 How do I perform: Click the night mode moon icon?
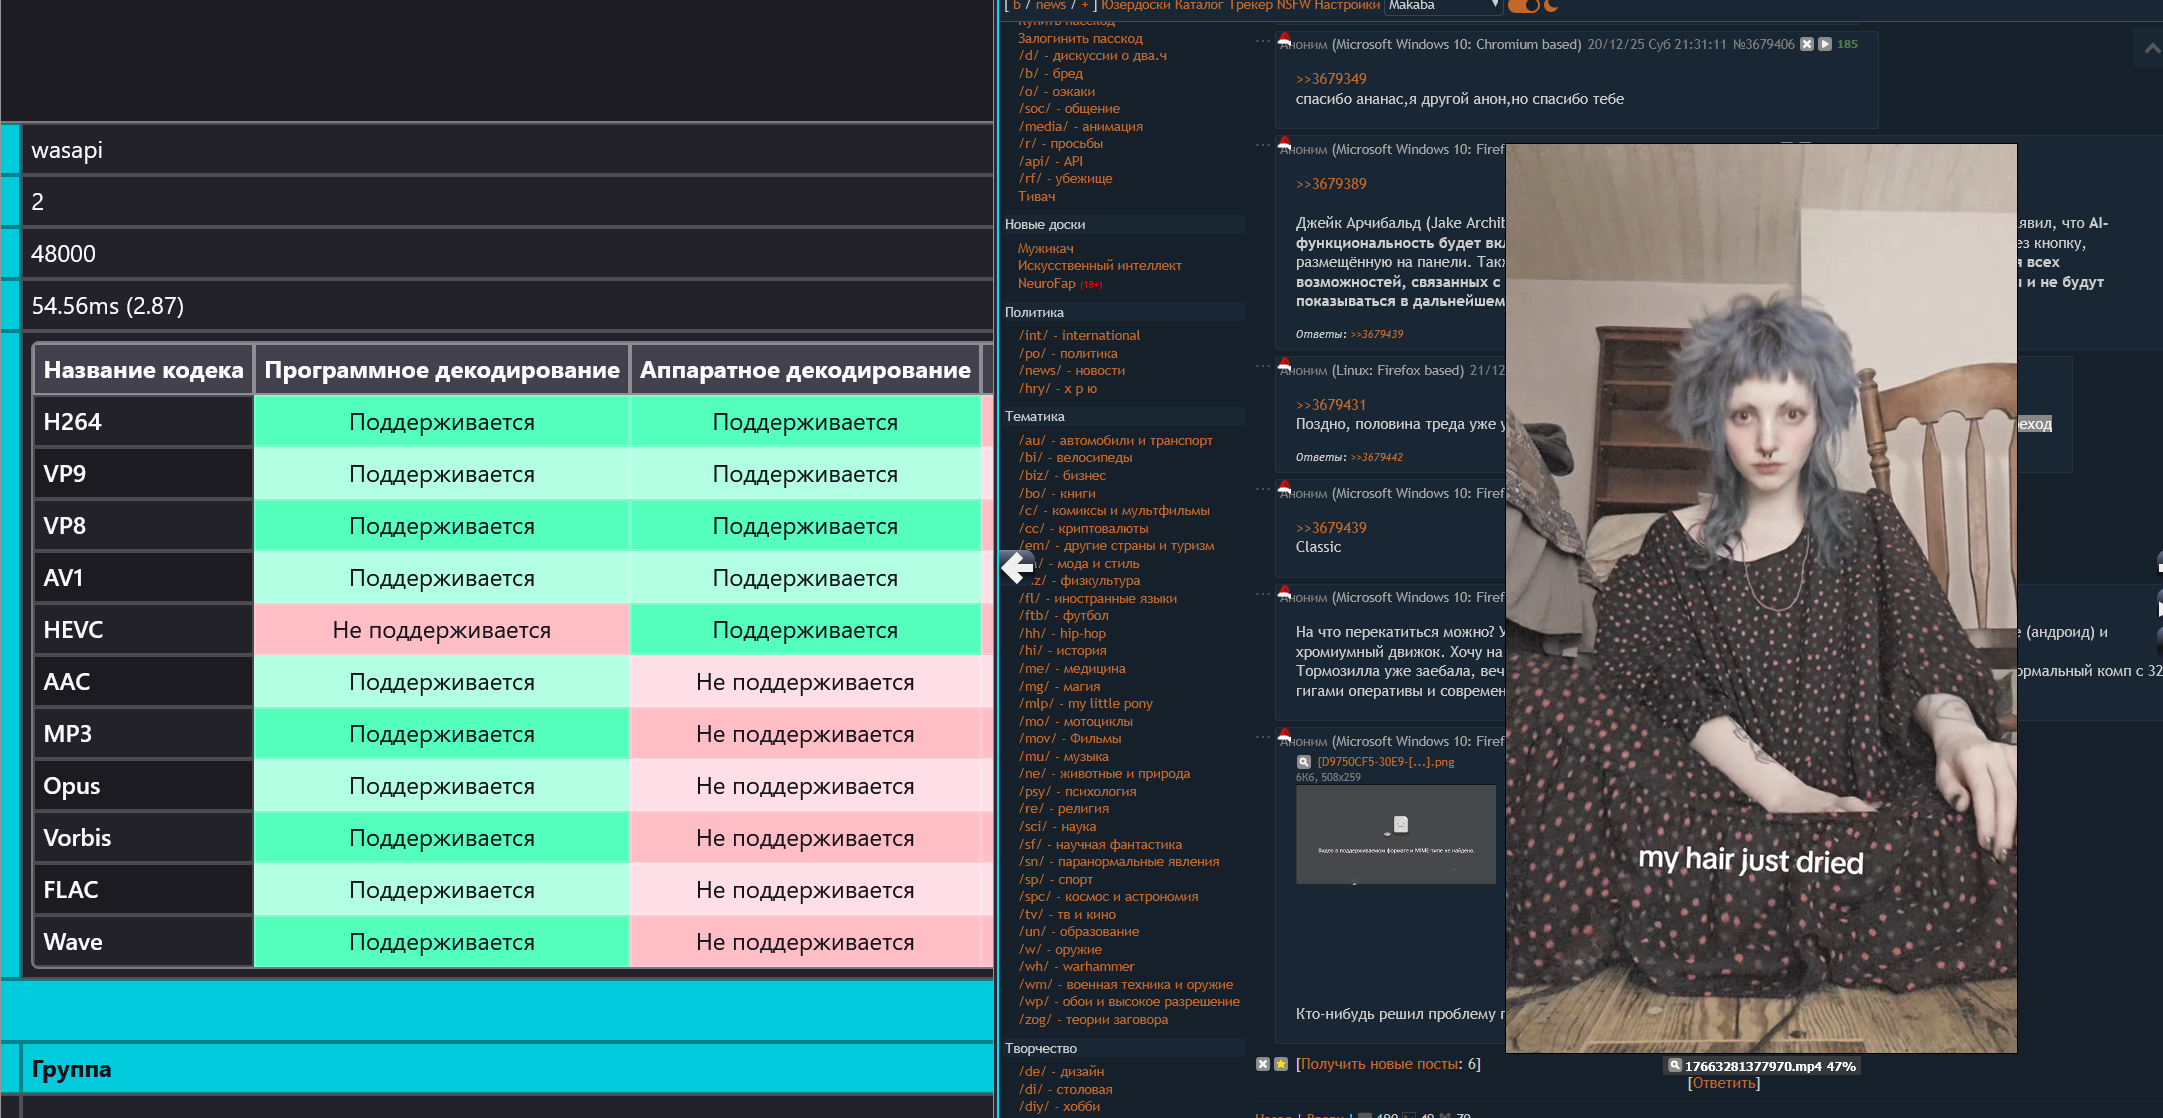point(1551,6)
